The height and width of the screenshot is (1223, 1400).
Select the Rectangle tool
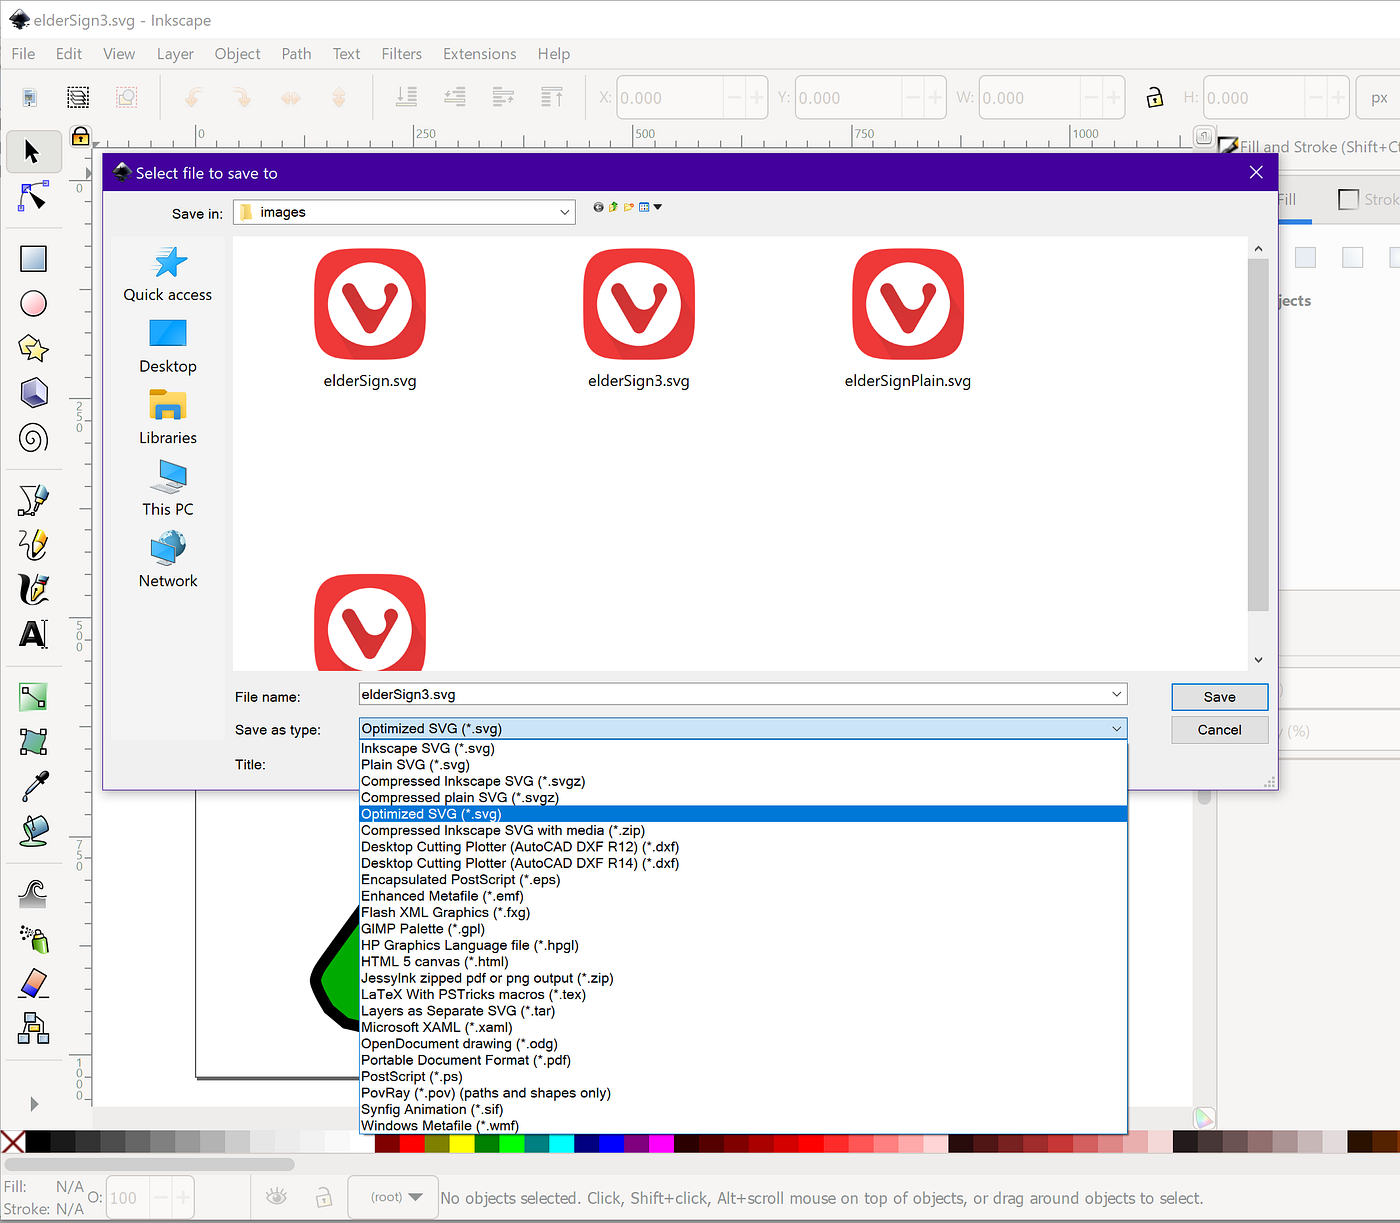click(x=33, y=259)
